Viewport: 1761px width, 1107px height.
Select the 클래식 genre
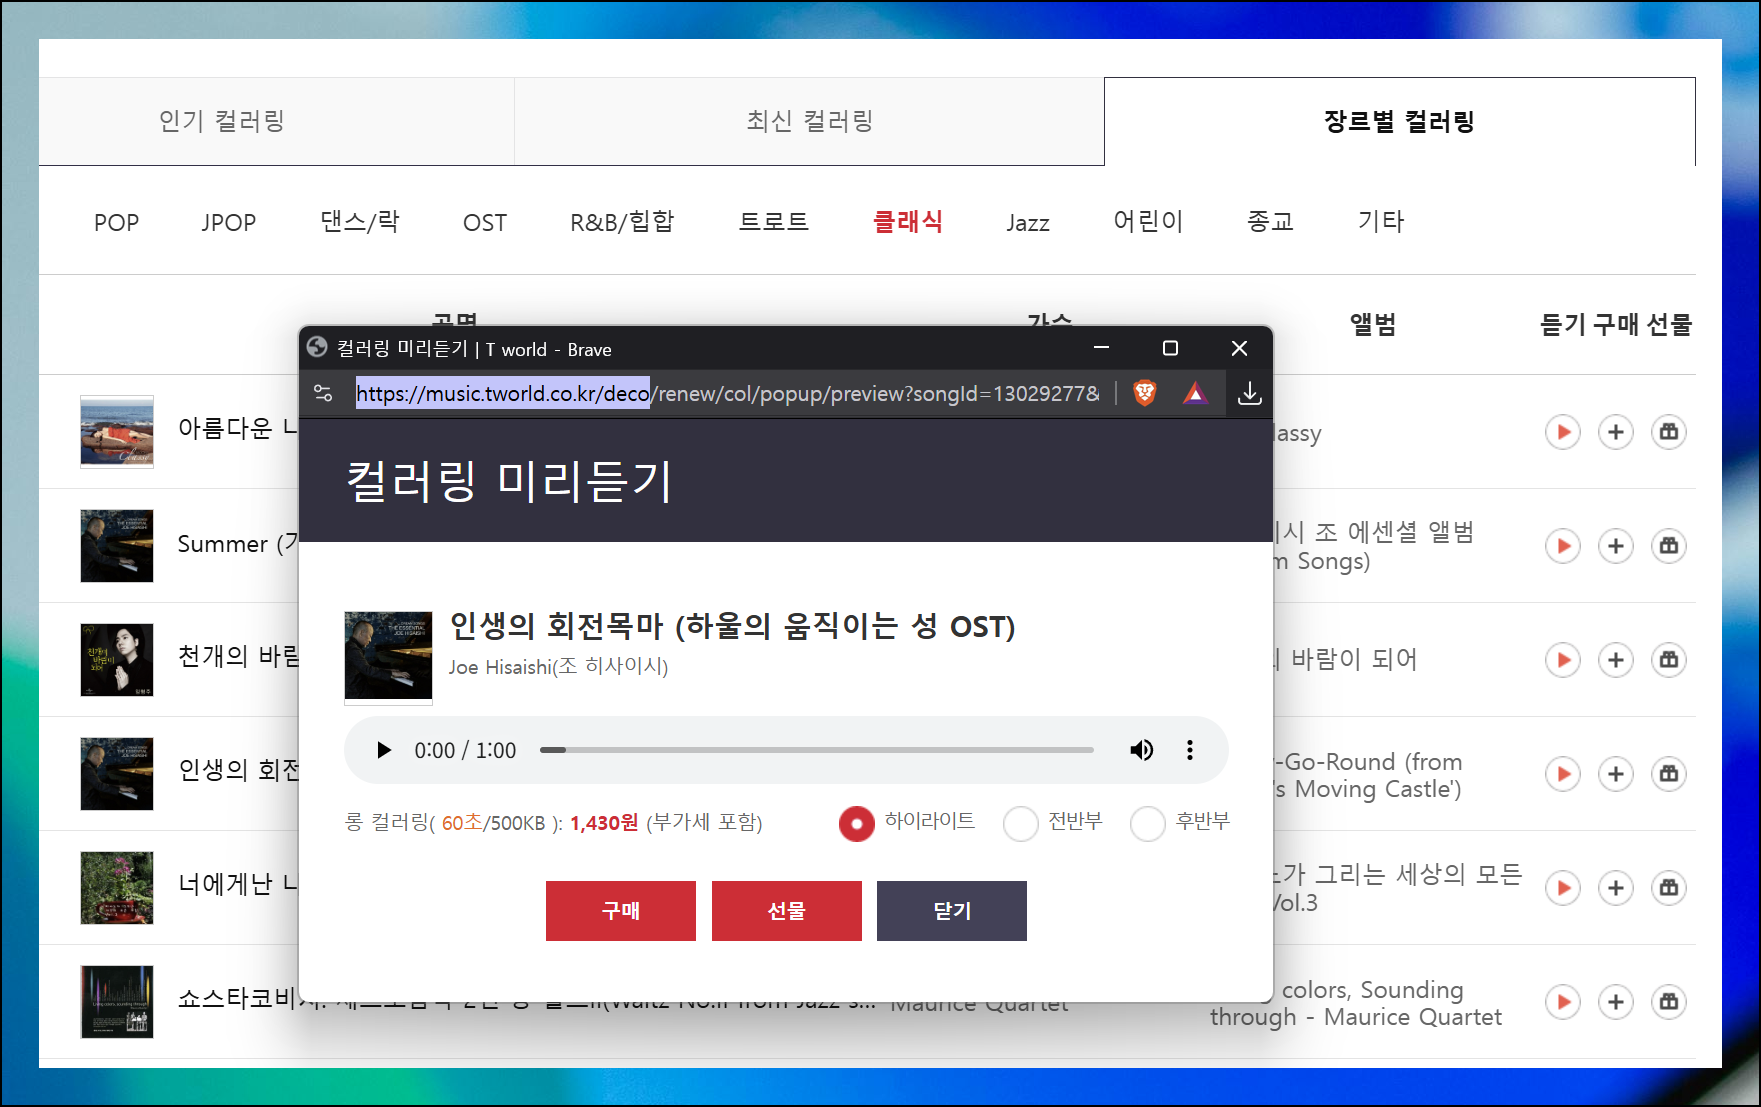[x=908, y=222]
